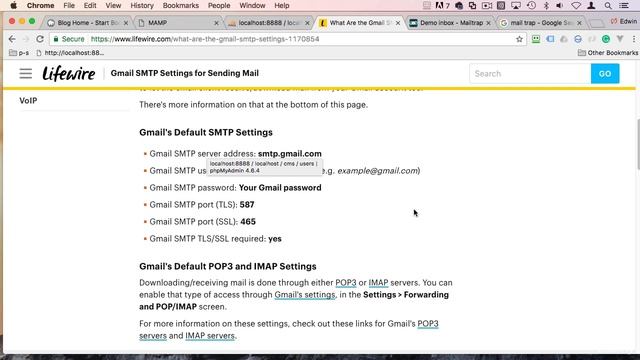
Task: Click the Gmail SMTP TLS/SSL required line
Action: (215, 239)
